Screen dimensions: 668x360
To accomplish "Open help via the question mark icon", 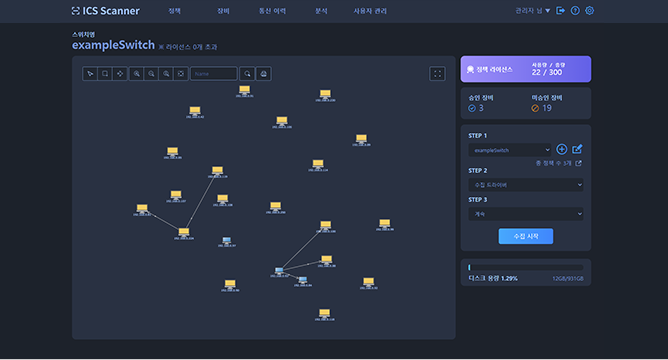I will coord(575,11).
